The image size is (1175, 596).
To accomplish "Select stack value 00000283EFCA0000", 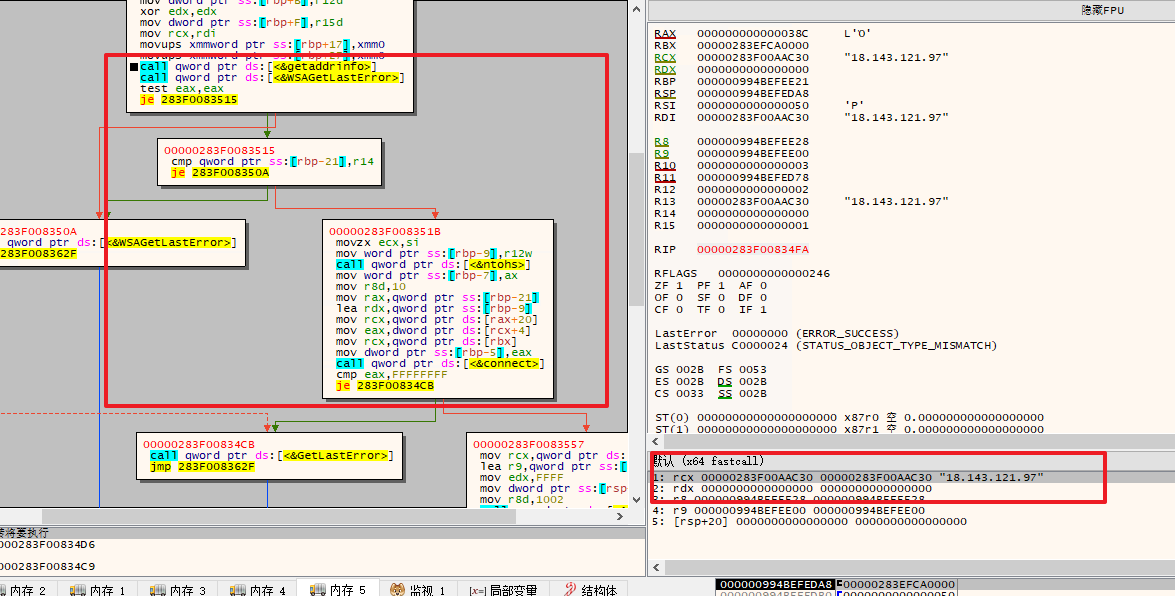I will click(x=898, y=584).
